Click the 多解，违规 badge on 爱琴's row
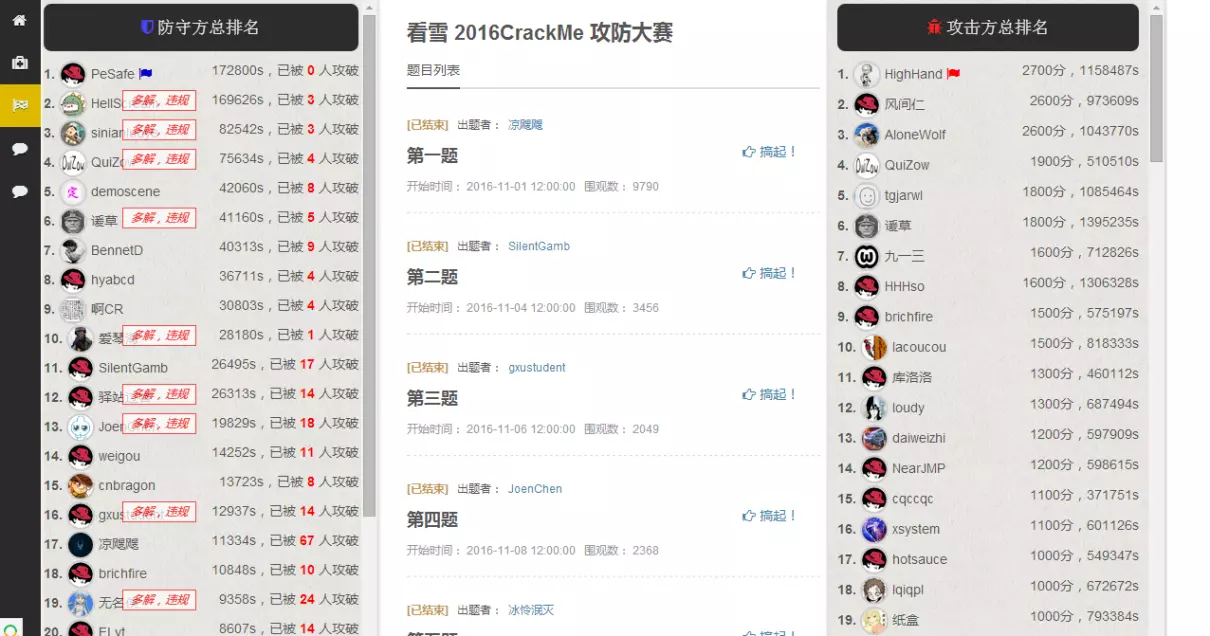The width and height of the screenshot is (1210, 636). pos(159,335)
